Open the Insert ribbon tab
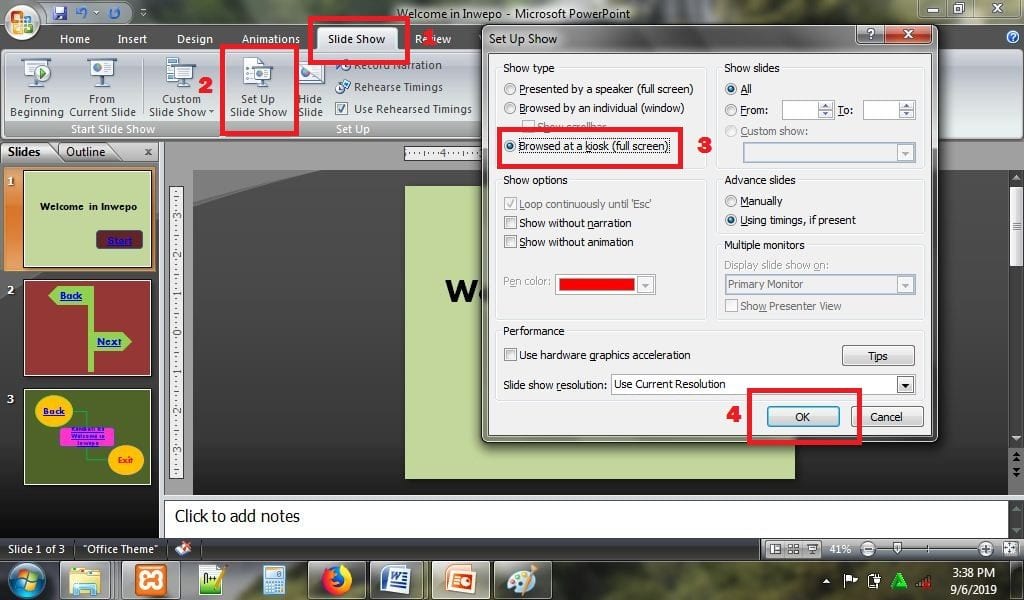This screenshot has height=600, width=1024. [132, 39]
